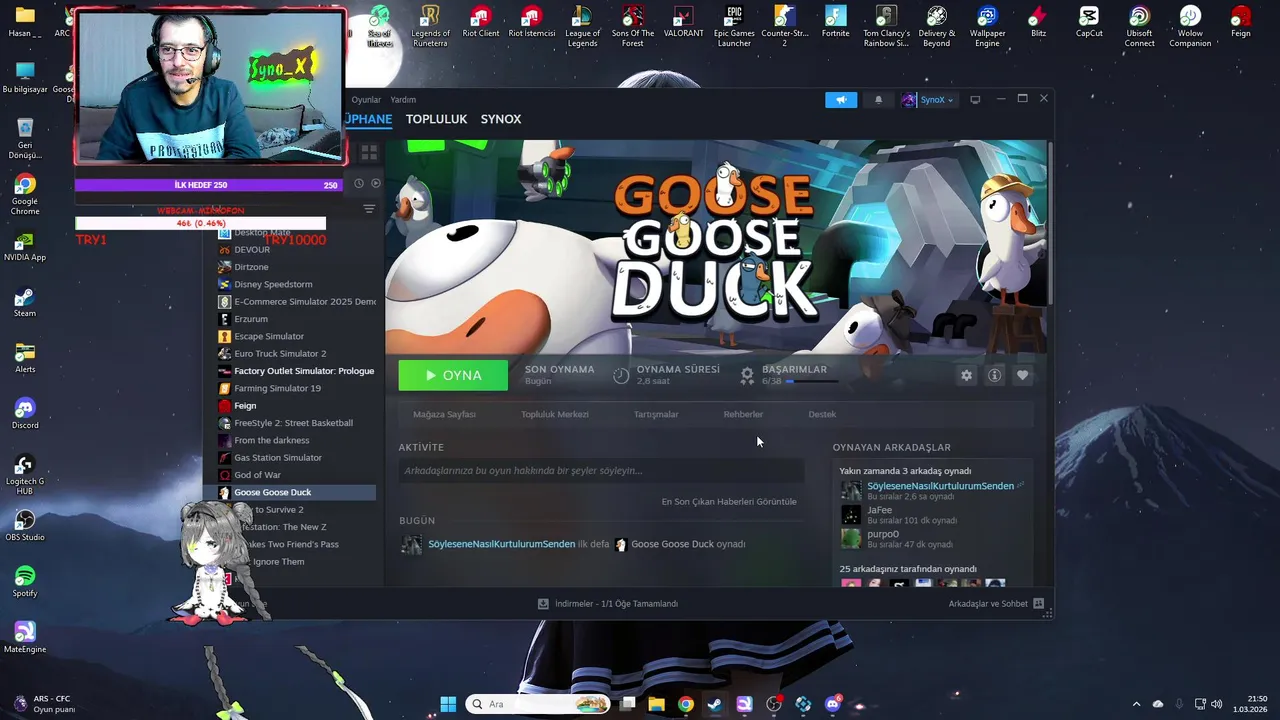Open Logitech G HUB desktop icon
This screenshot has height=720, width=1280.
[x=25, y=474]
